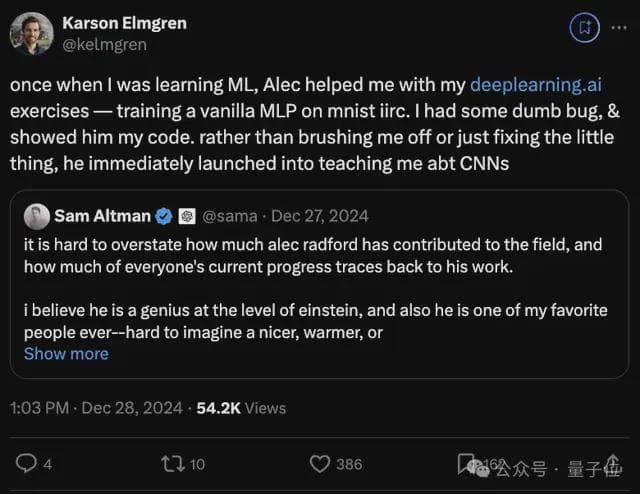Click the Karson Elmgren display name

pyautogui.click(x=124, y=22)
